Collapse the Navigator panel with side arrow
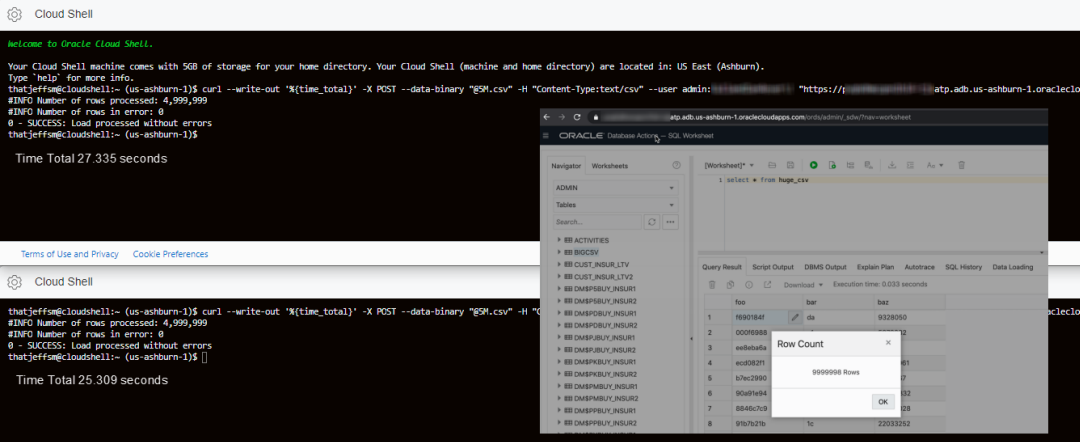This screenshot has width=1080, height=442. coord(691,339)
